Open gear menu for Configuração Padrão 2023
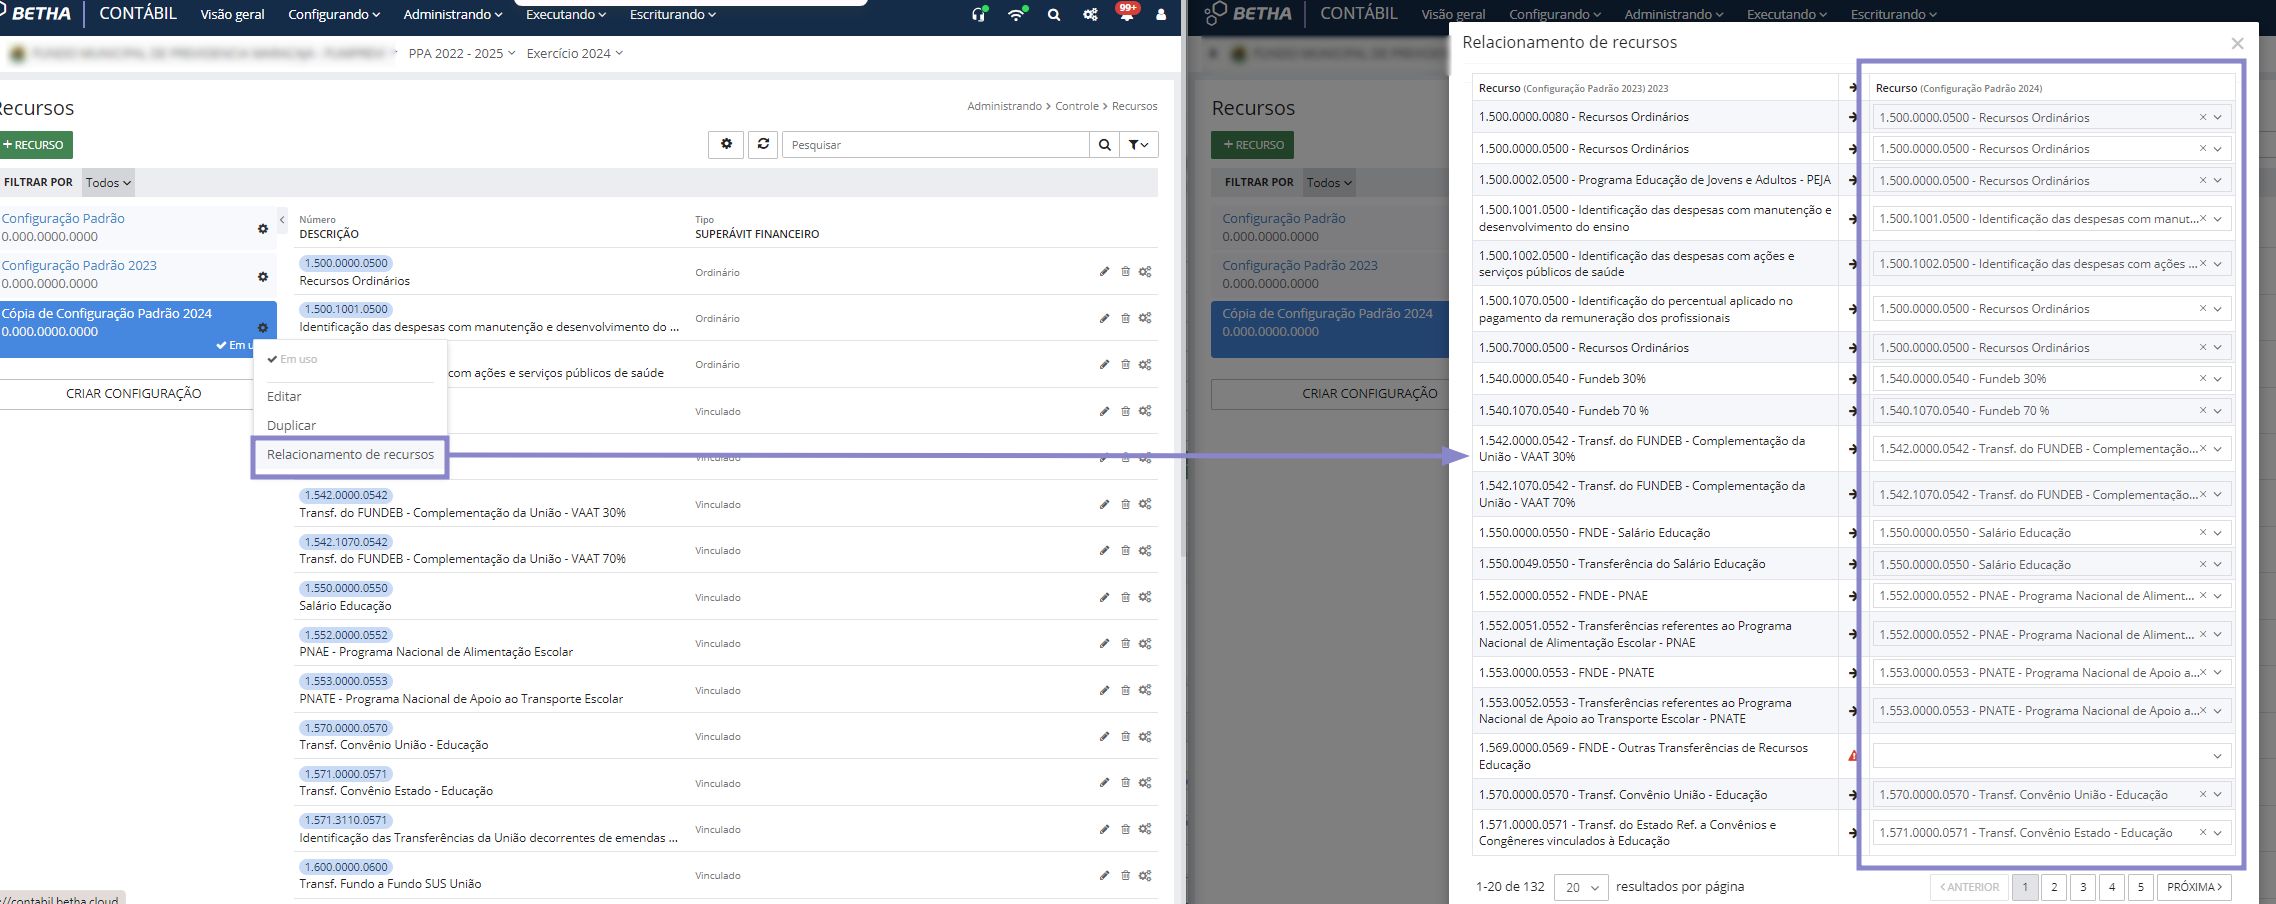 pyautogui.click(x=263, y=277)
